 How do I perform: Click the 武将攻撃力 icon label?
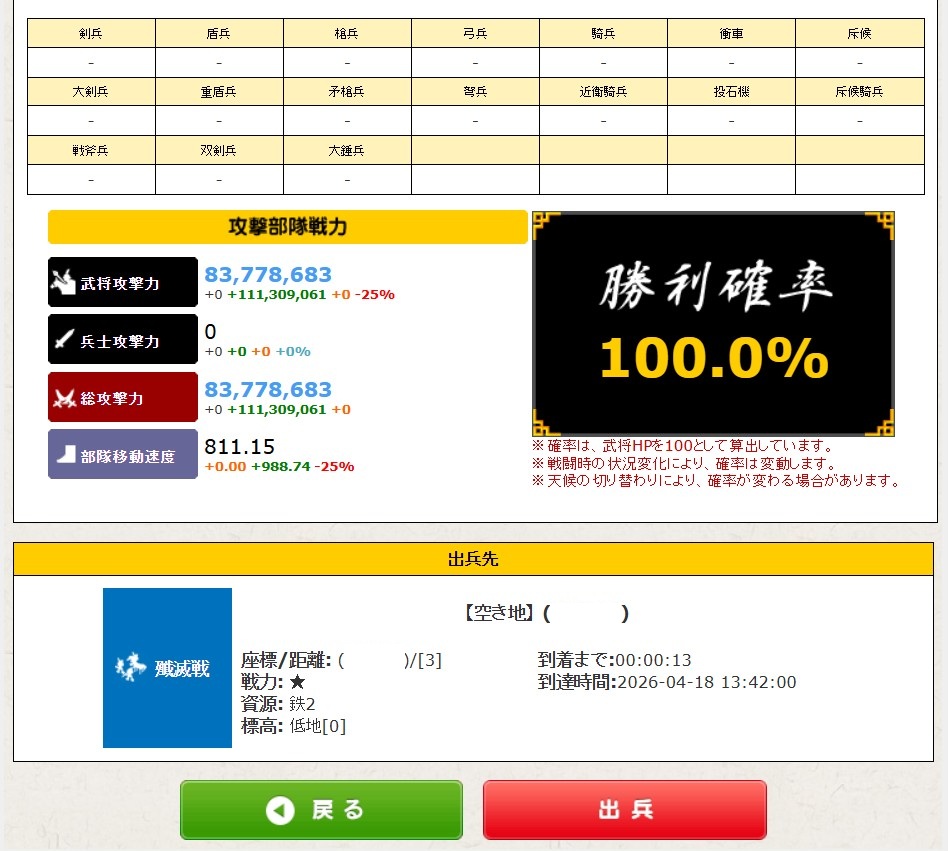pyautogui.click(x=122, y=283)
